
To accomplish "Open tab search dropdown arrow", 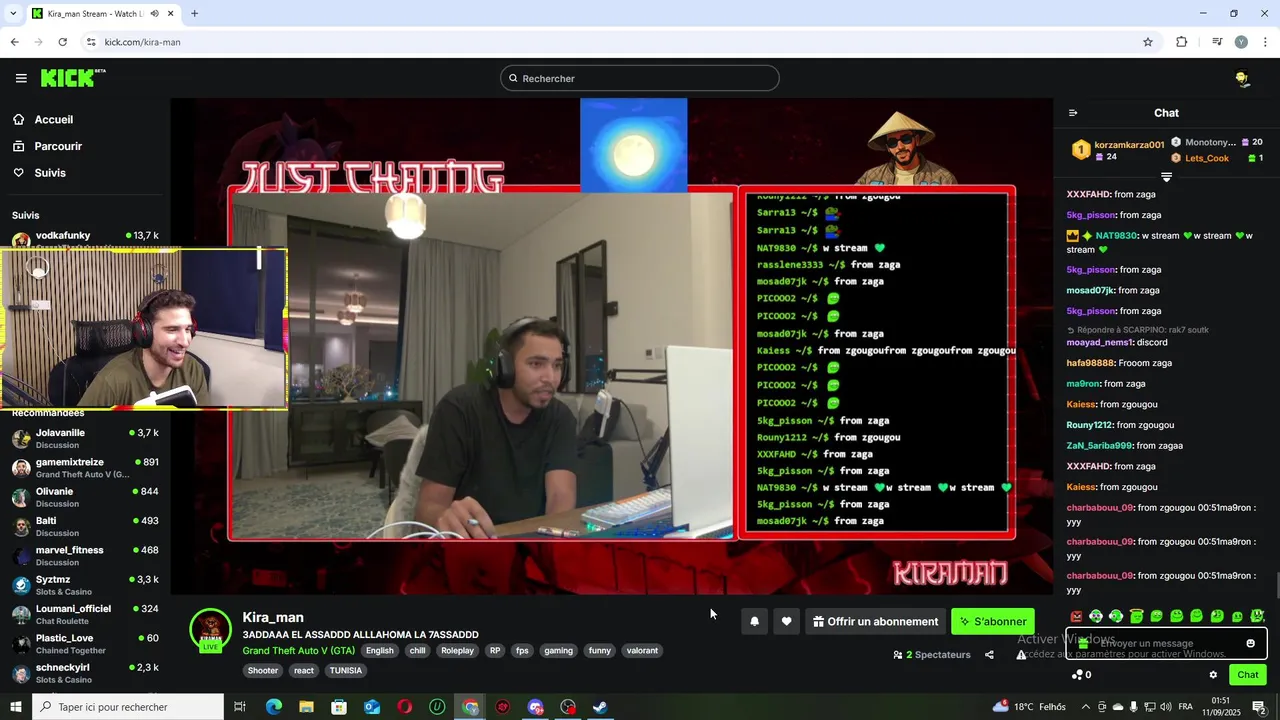I will (x=13, y=13).
